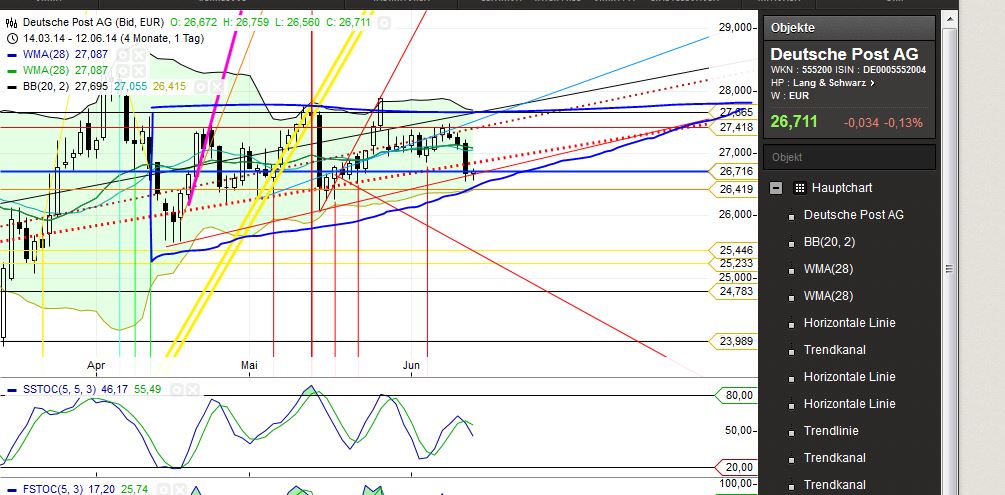Image resolution: width=1005 pixels, height=495 pixels.
Task: Click blue color dash of first WMA(28) legend
Action: (x=12, y=55)
